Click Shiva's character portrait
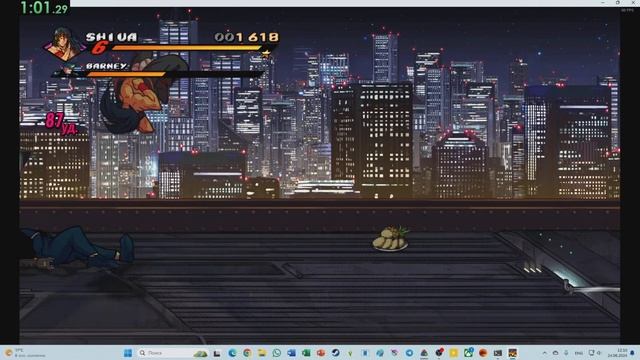Image resolution: width=640 pixels, height=360 pixels. (63, 44)
